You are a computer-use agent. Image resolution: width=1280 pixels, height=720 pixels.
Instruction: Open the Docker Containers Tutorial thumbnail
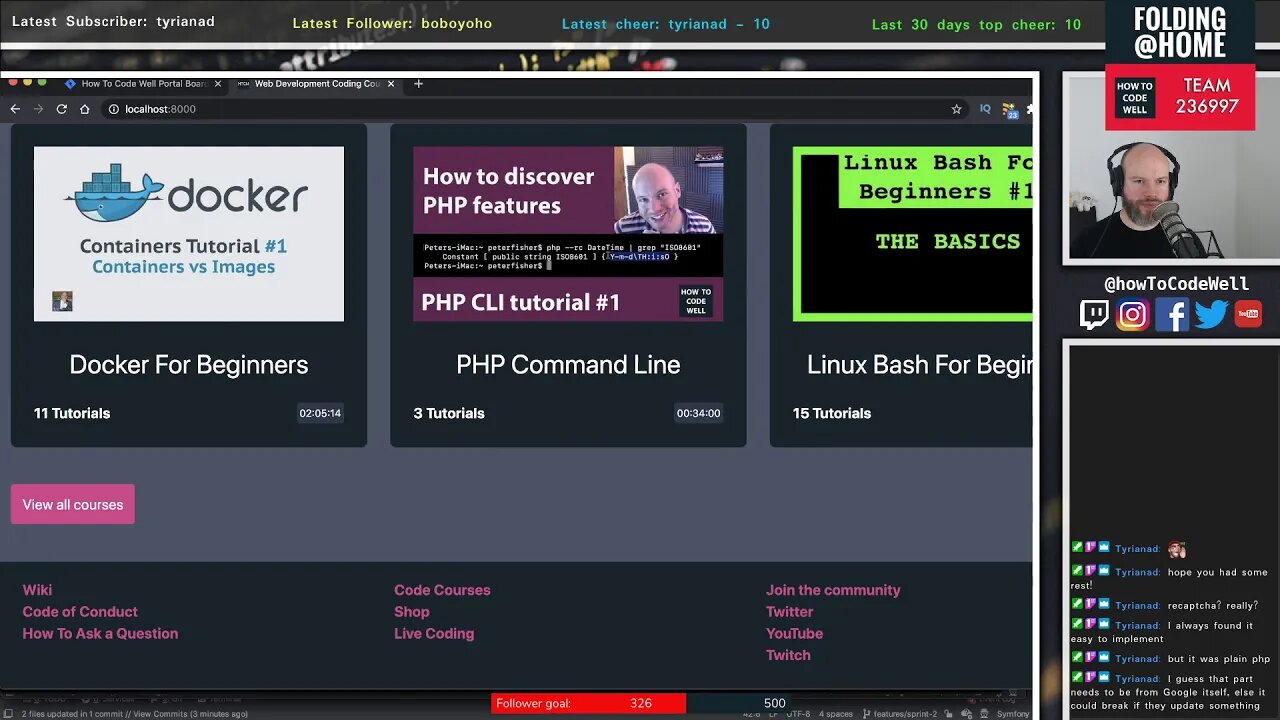click(x=189, y=234)
